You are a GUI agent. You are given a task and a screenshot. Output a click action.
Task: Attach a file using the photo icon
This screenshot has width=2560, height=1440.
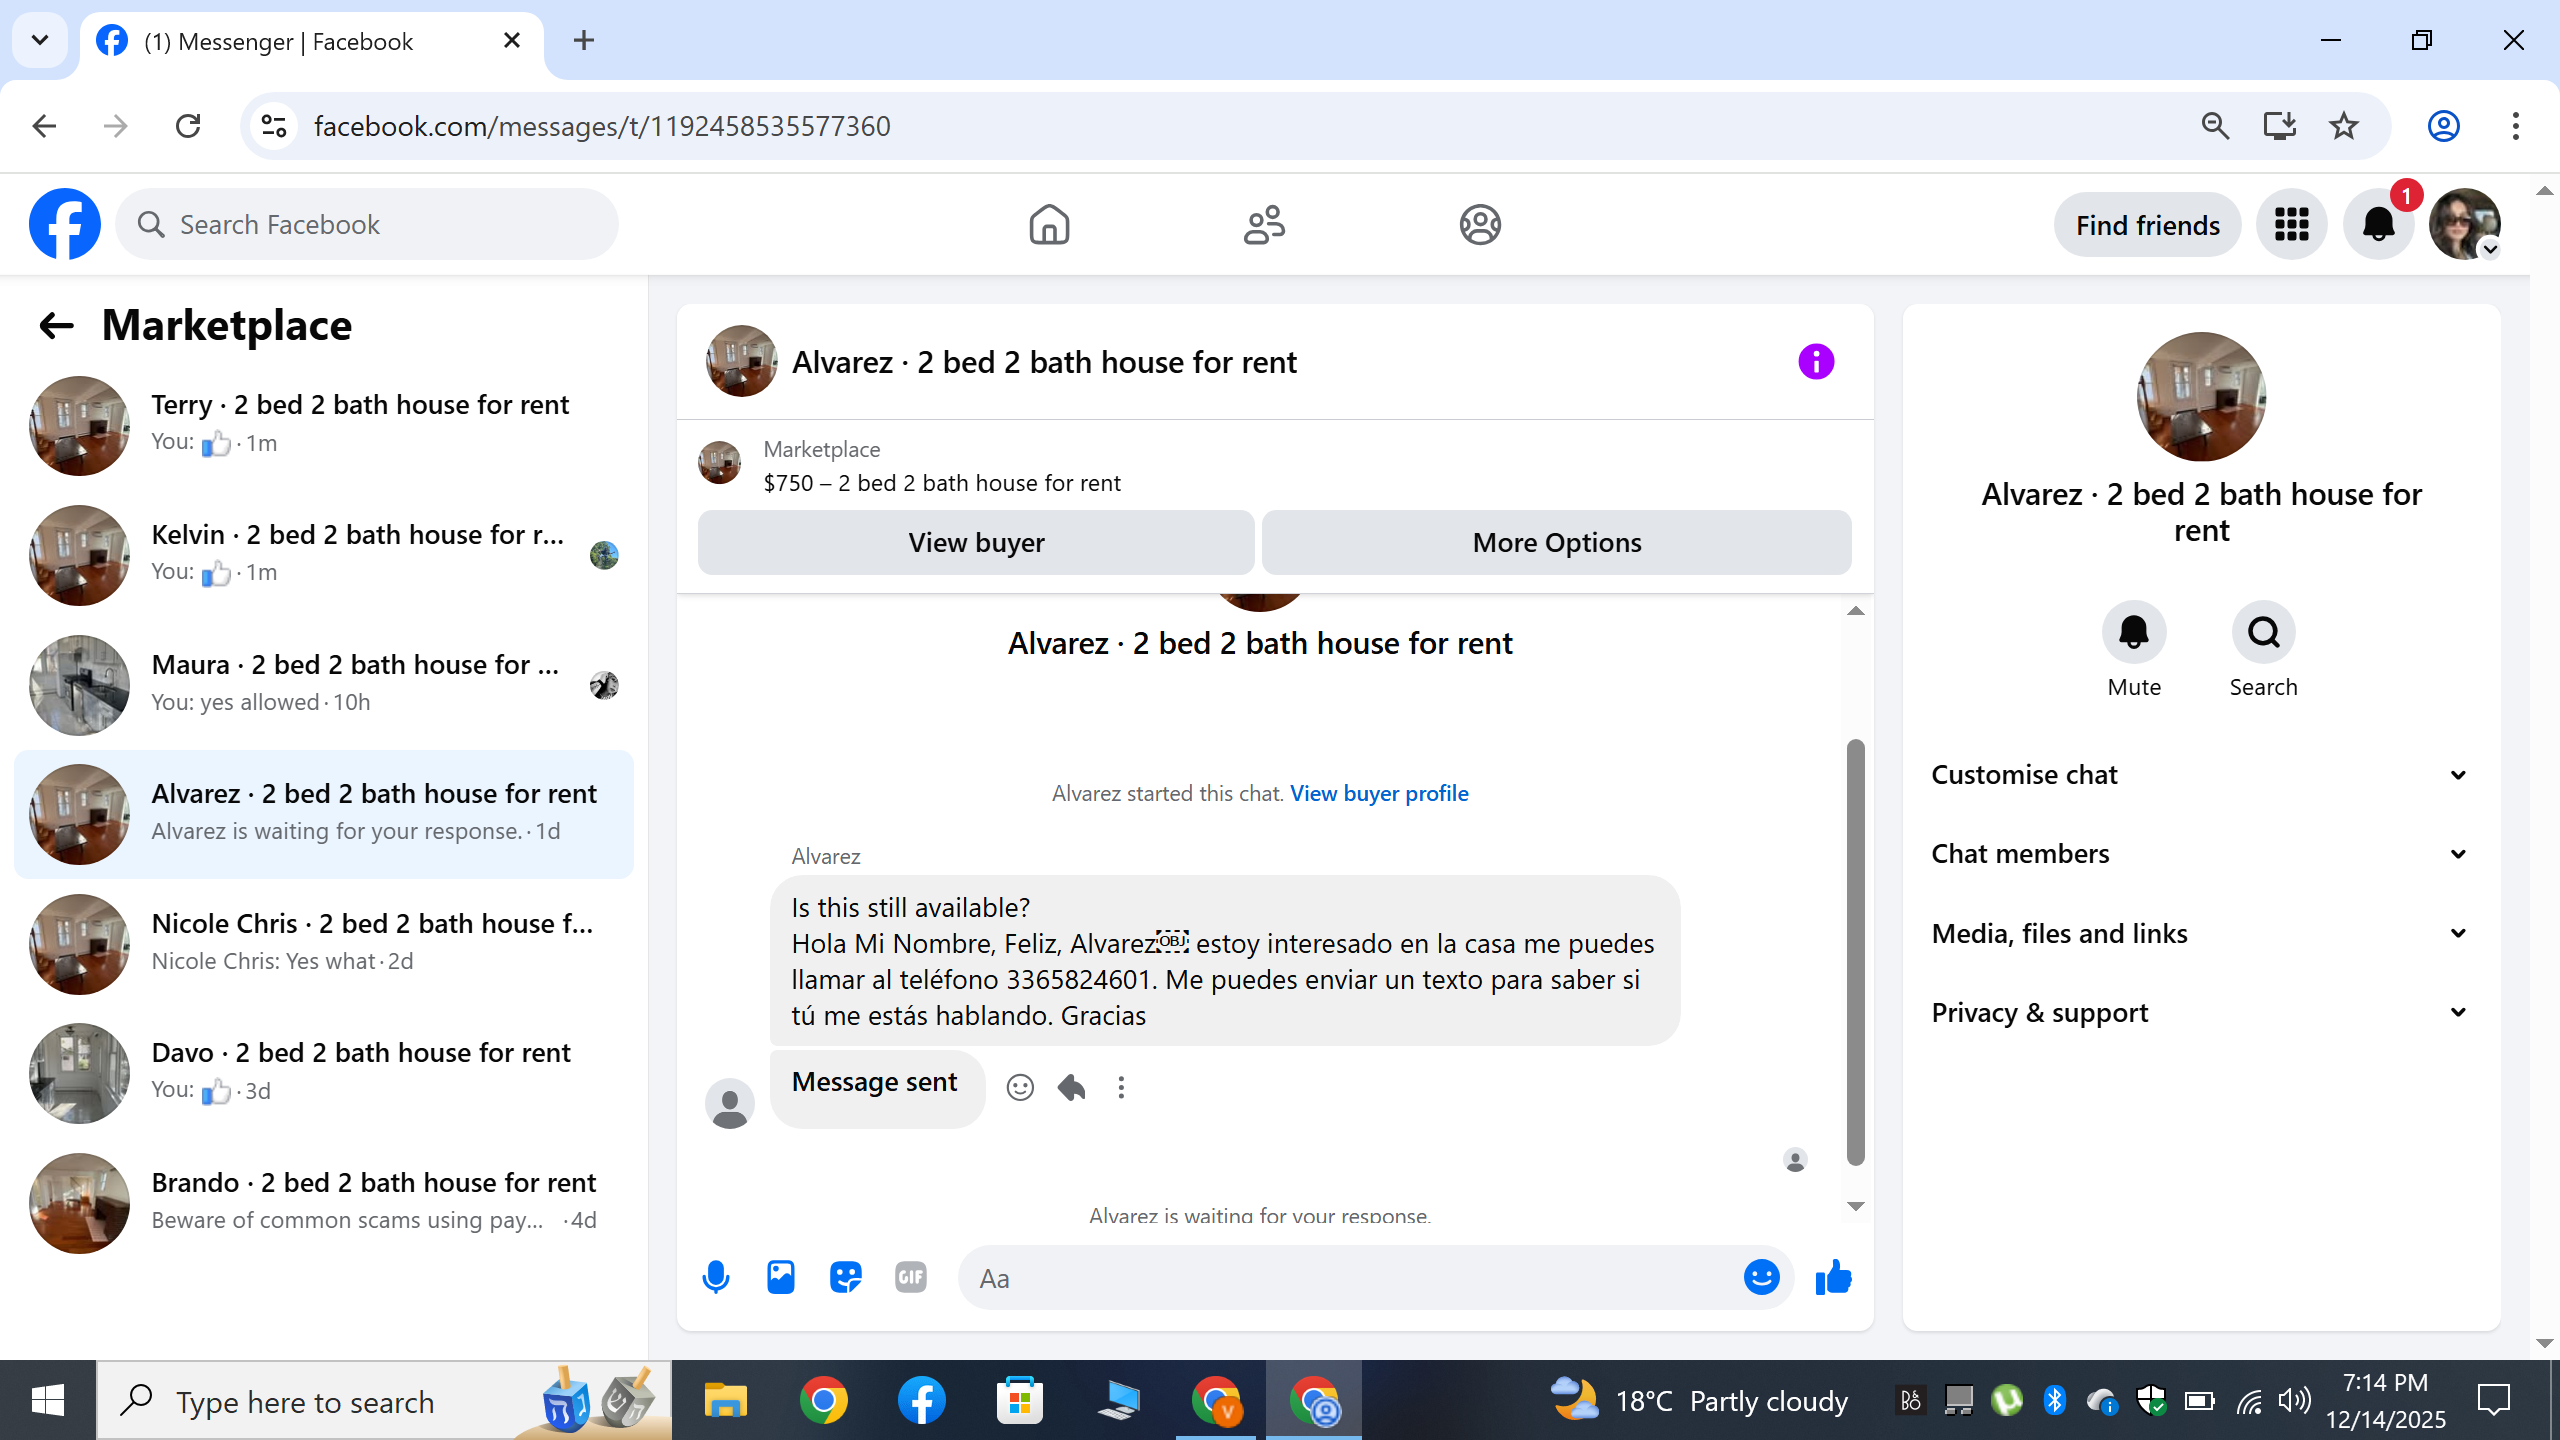[781, 1277]
